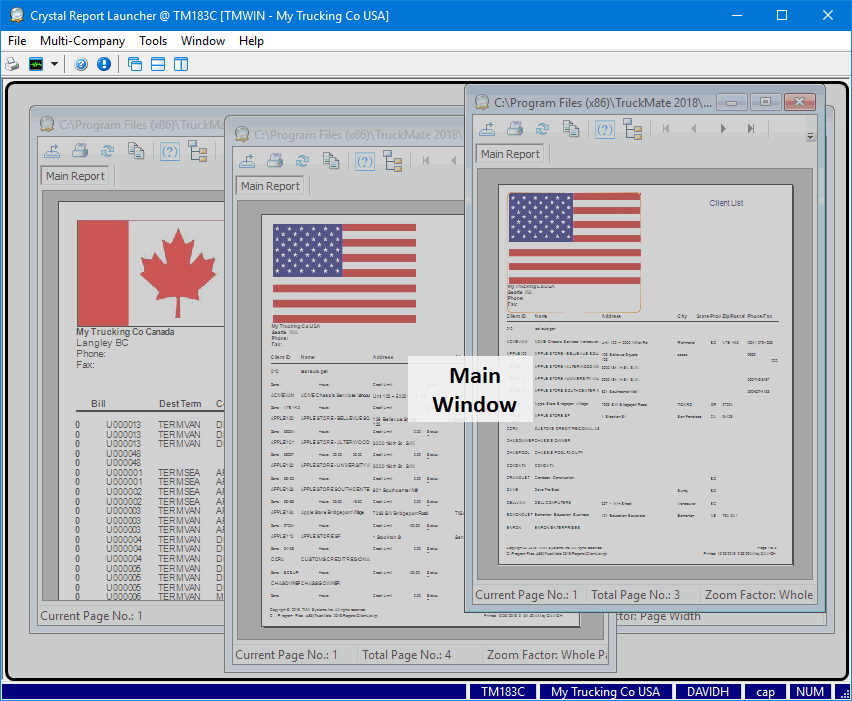Expand toolbar overflow arrow in Client List window
Image resolution: width=852 pixels, height=701 pixels.
tap(811, 136)
